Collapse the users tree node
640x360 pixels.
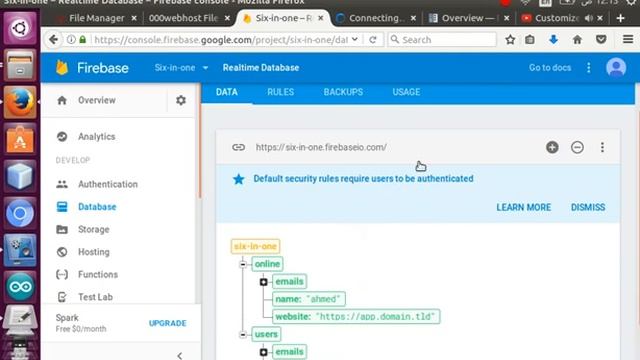(x=243, y=335)
